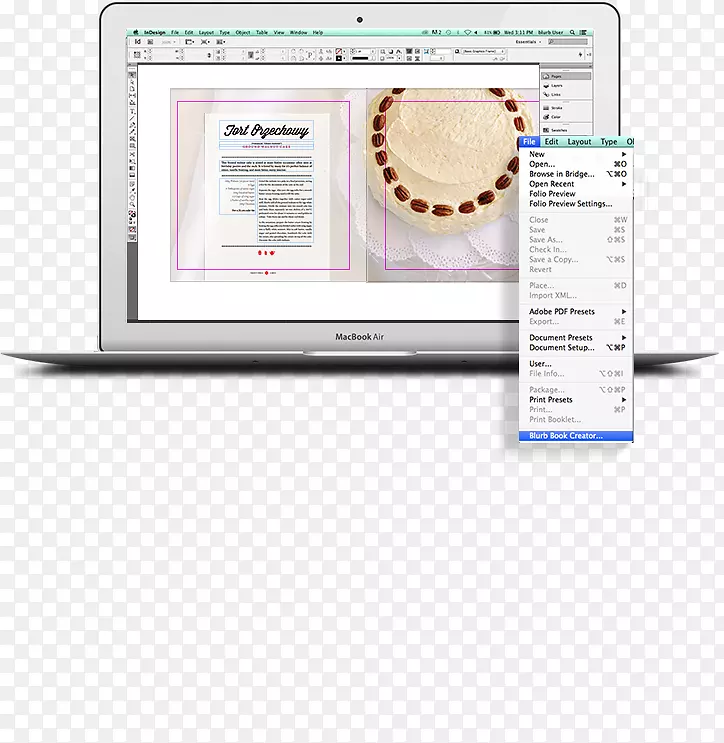Click Type in the enlarged menu overlay

pos(609,142)
